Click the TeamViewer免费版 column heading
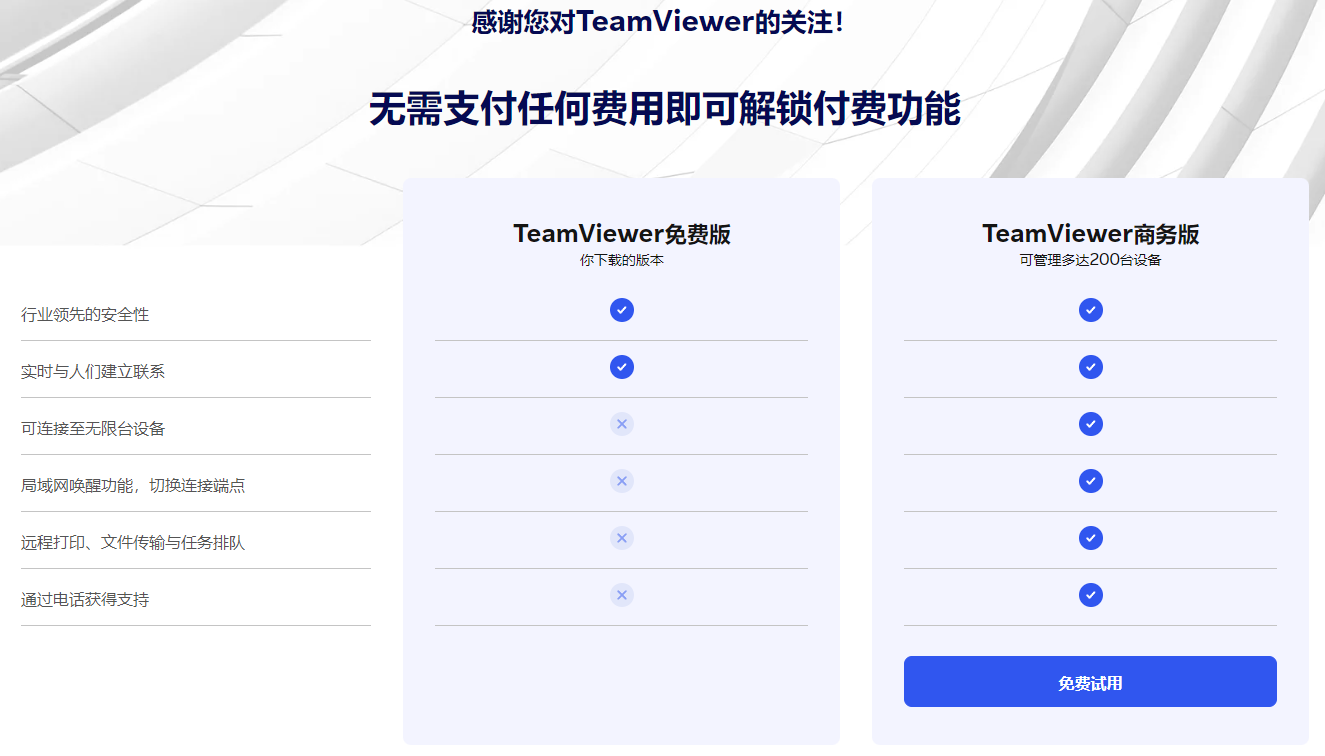 (622, 233)
